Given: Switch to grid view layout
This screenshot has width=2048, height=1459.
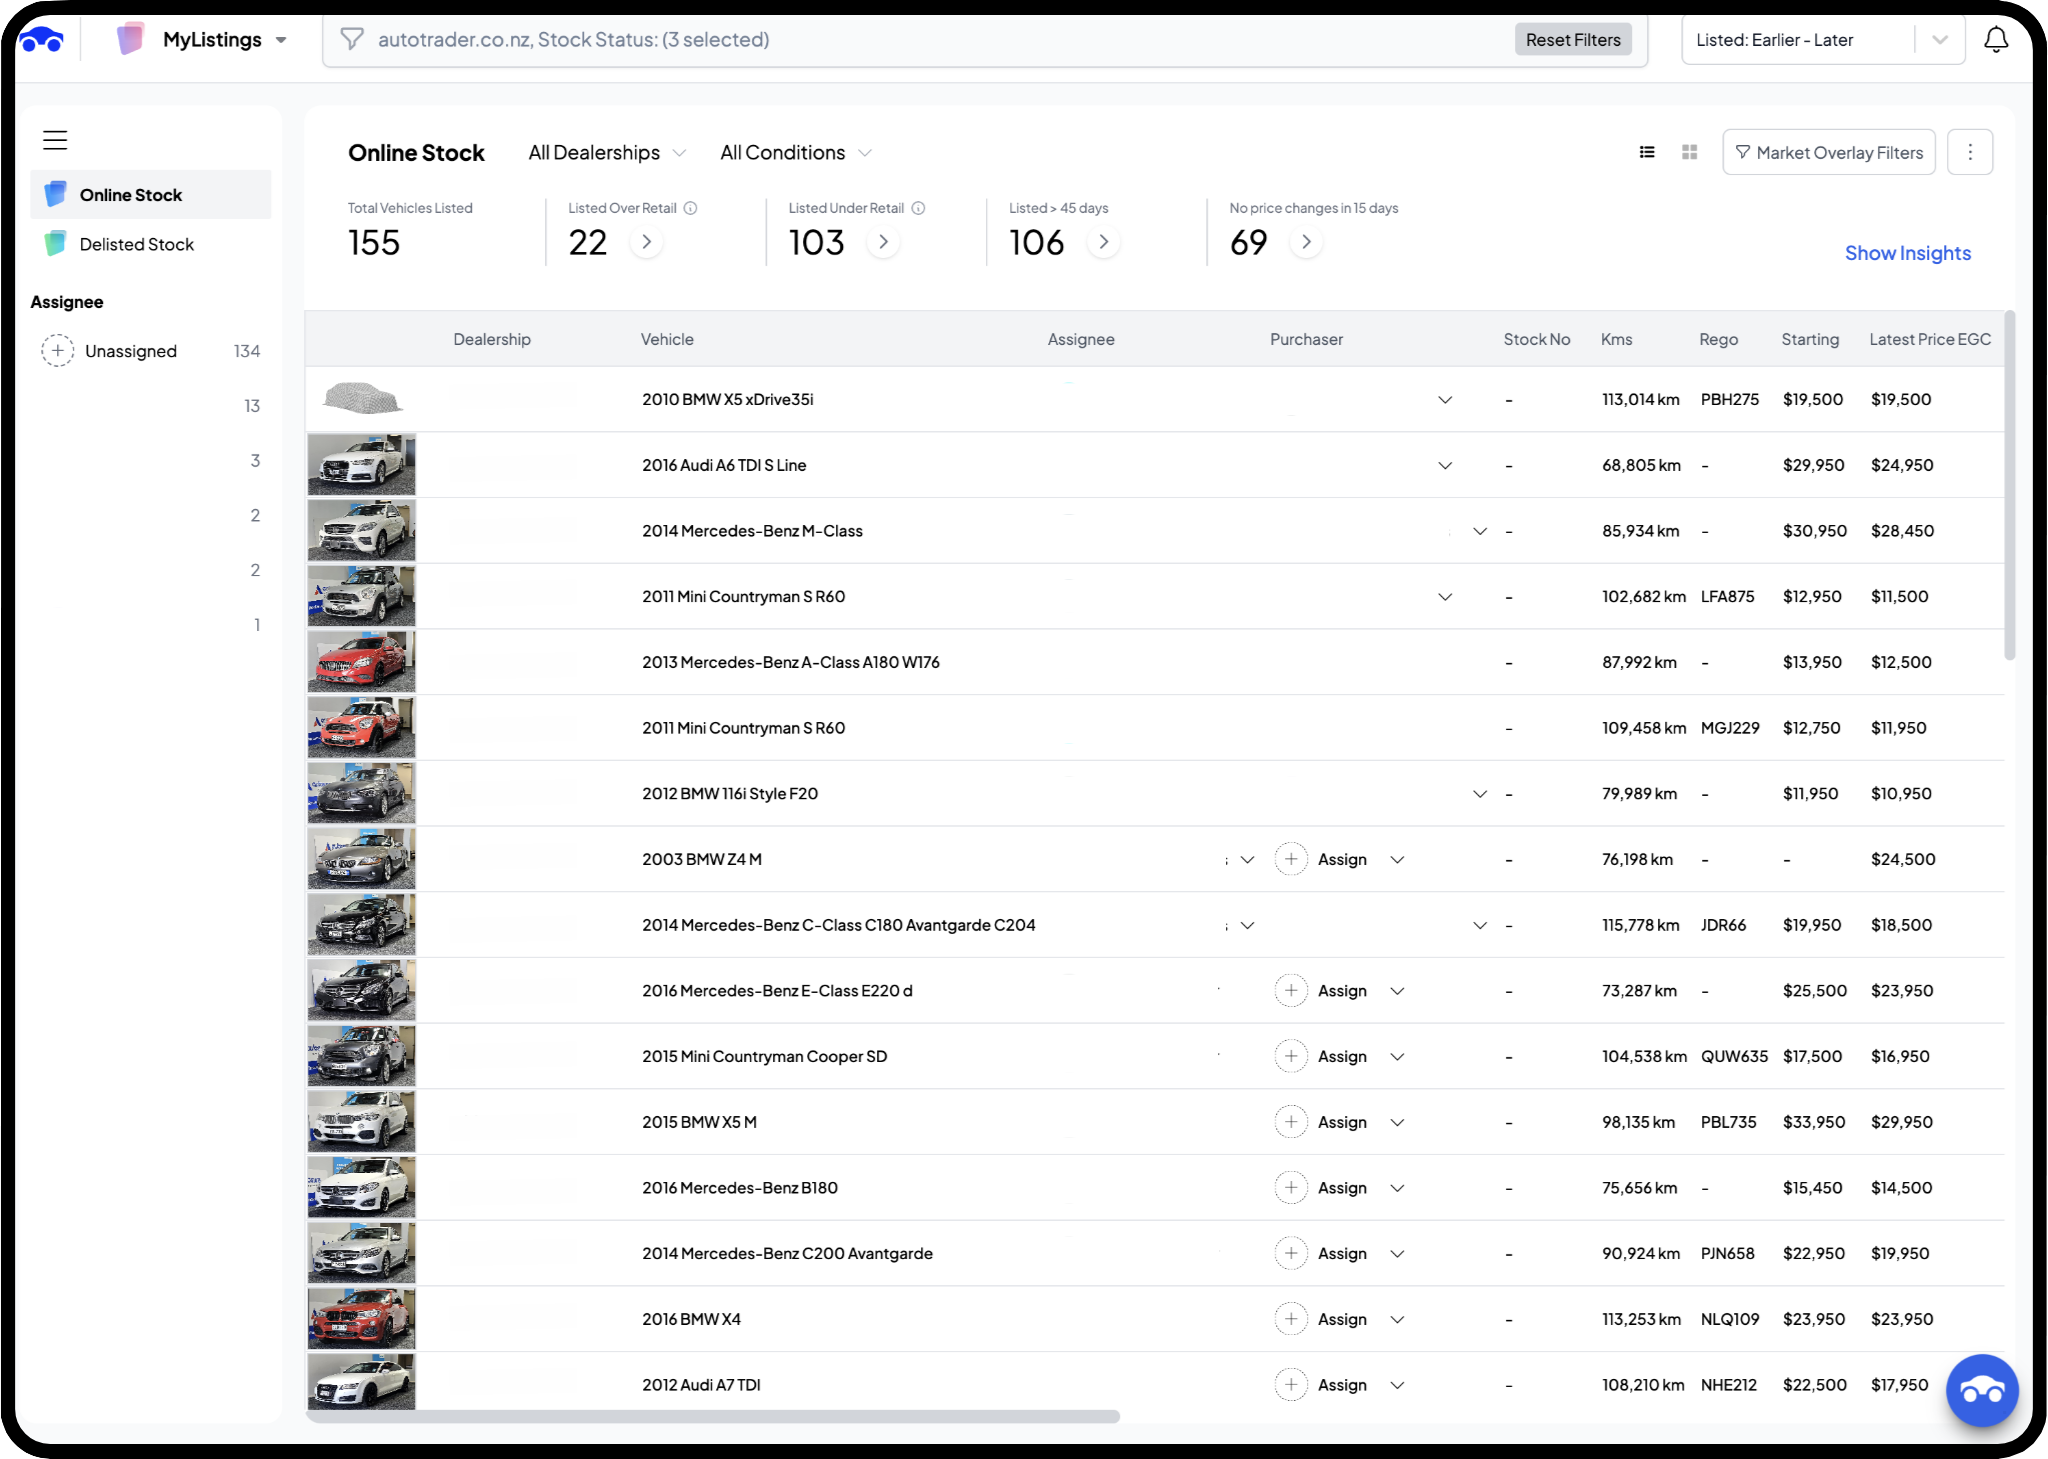Looking at the screenshot, I should (1689, 152).
